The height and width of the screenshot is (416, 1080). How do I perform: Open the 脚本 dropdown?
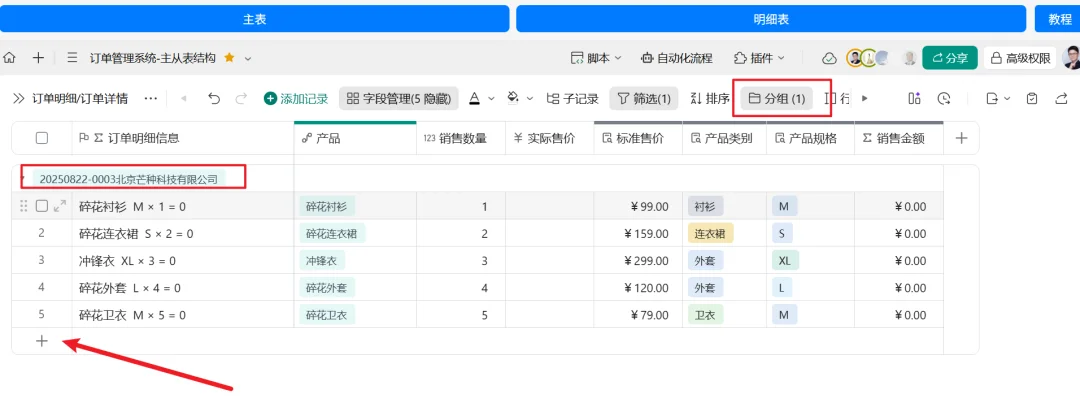point(596,58)
